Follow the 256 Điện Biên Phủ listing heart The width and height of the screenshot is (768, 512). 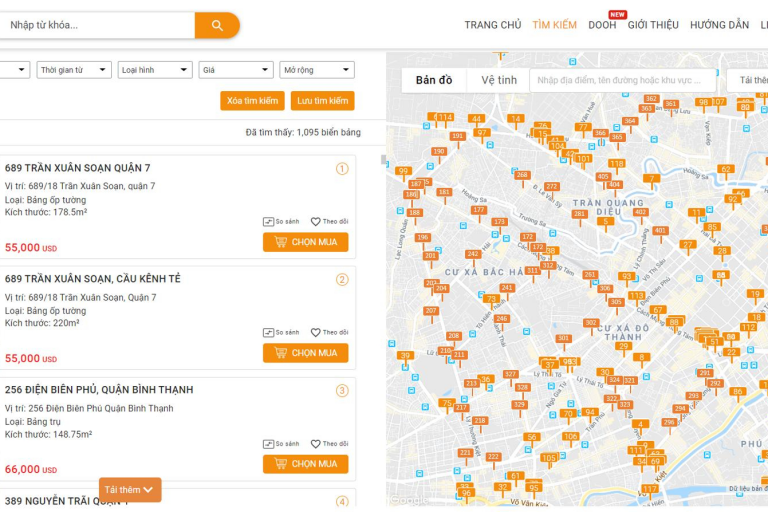pos(316,444)
